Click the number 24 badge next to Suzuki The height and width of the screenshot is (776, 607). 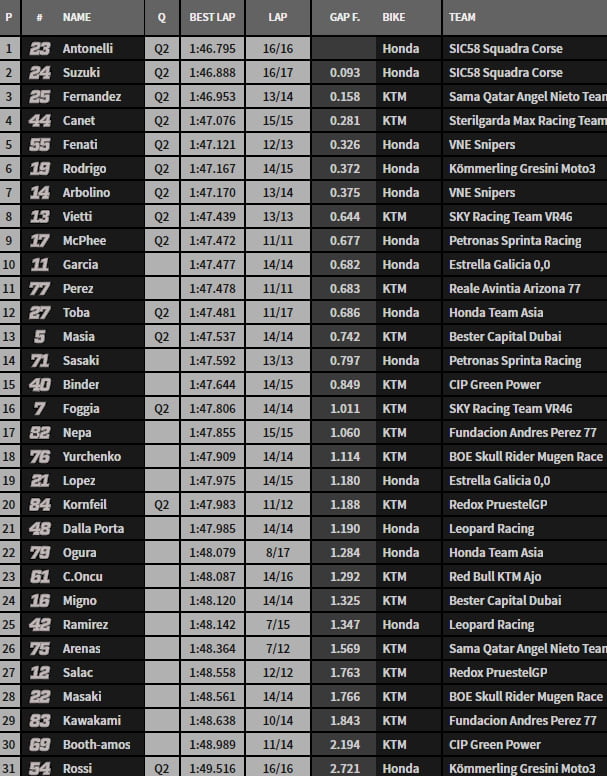coord(39,72)
